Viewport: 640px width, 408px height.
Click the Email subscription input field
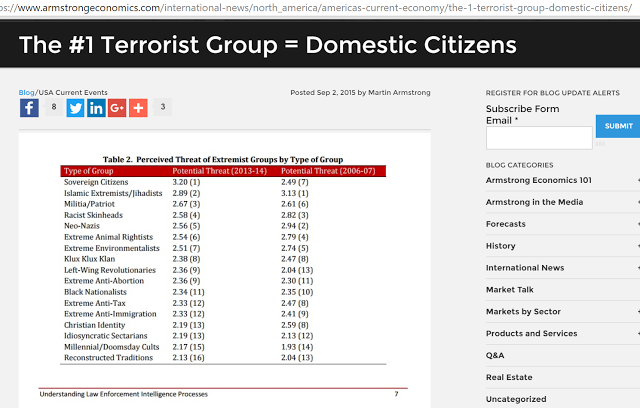[x=539, y=138]
